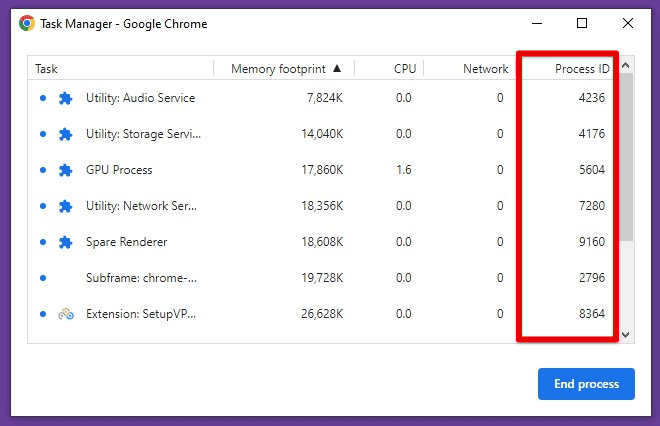Click memory value 19,728K

pos(322,278)
